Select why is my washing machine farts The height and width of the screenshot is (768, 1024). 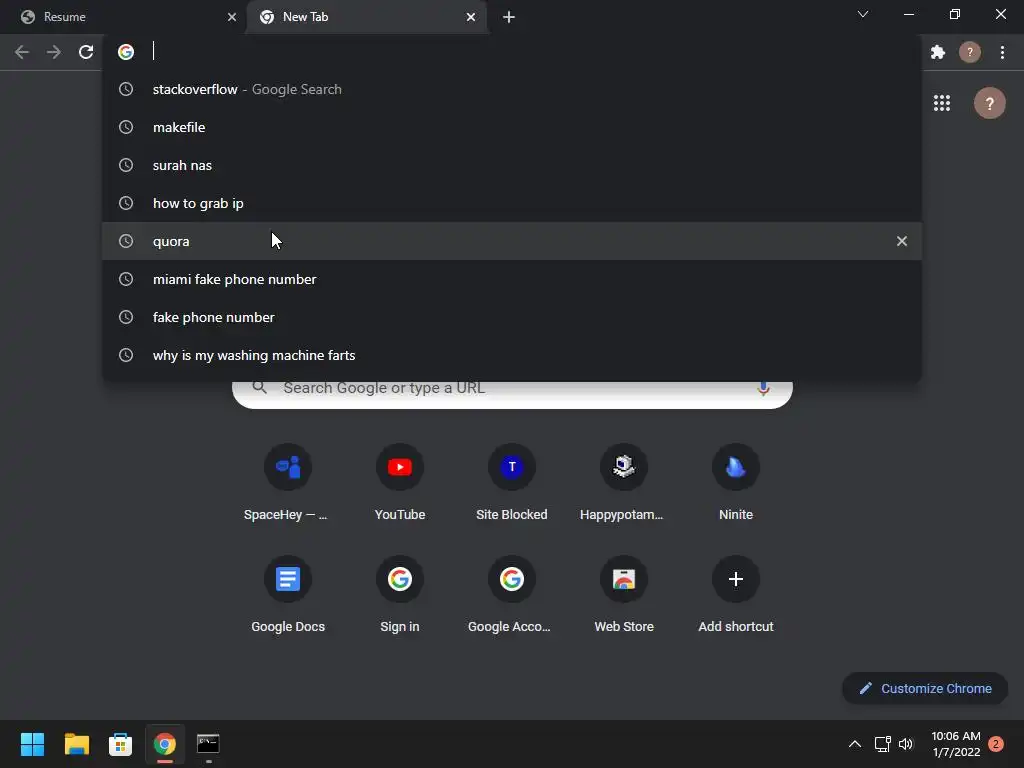[512, 355]
